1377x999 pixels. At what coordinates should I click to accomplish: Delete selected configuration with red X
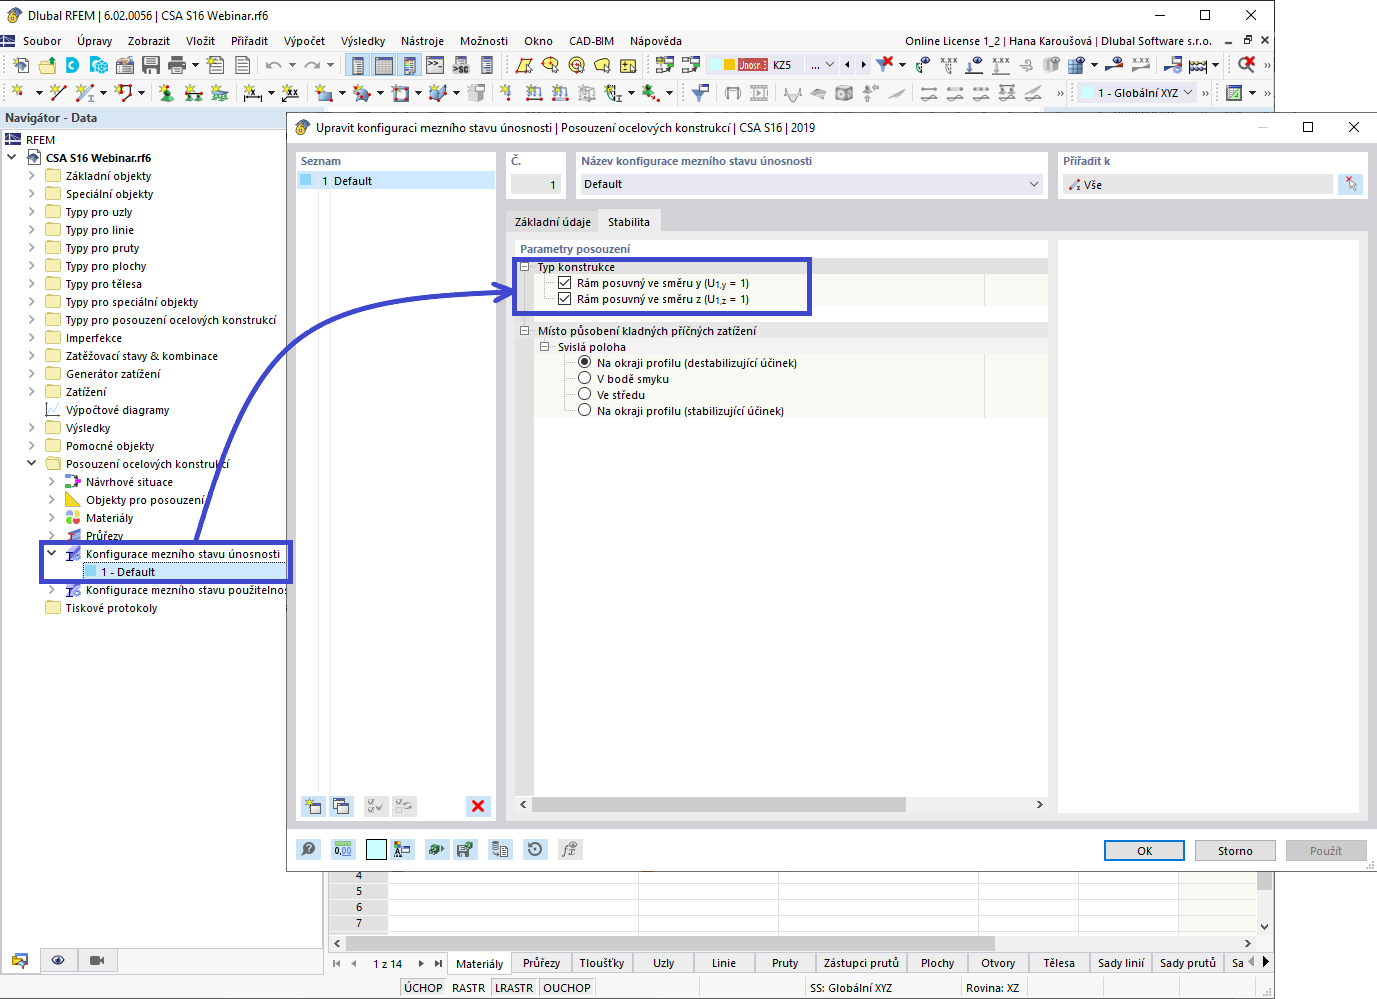click(478, 806)
